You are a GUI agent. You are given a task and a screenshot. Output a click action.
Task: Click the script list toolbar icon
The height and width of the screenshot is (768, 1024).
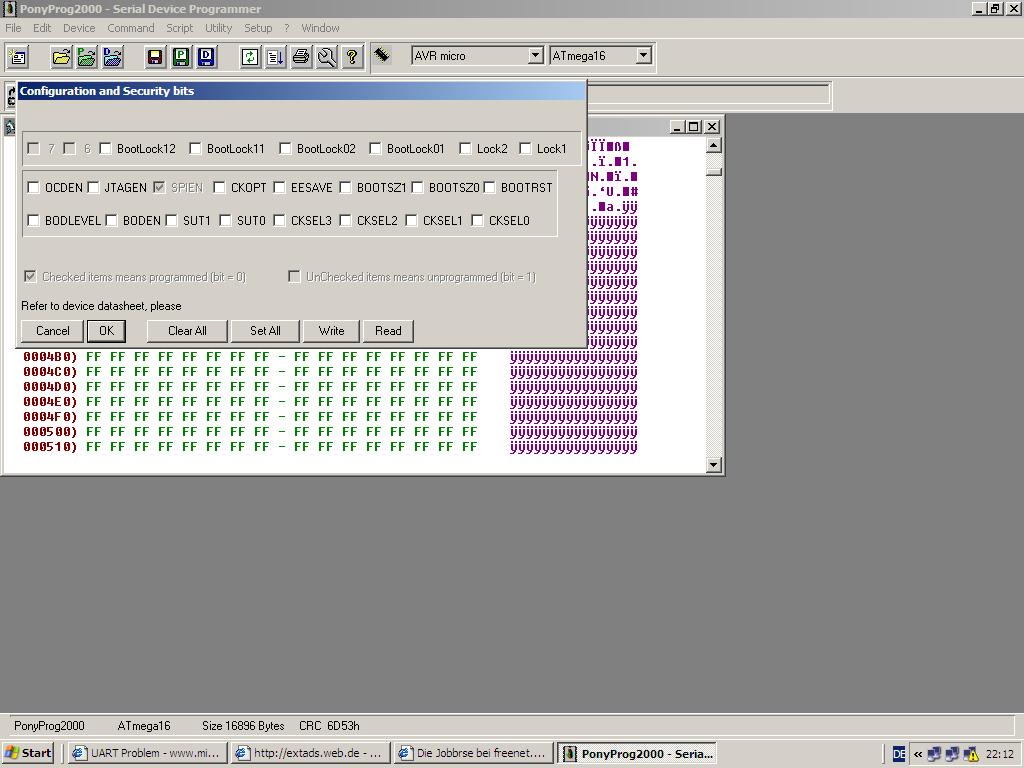pos(276,57)
